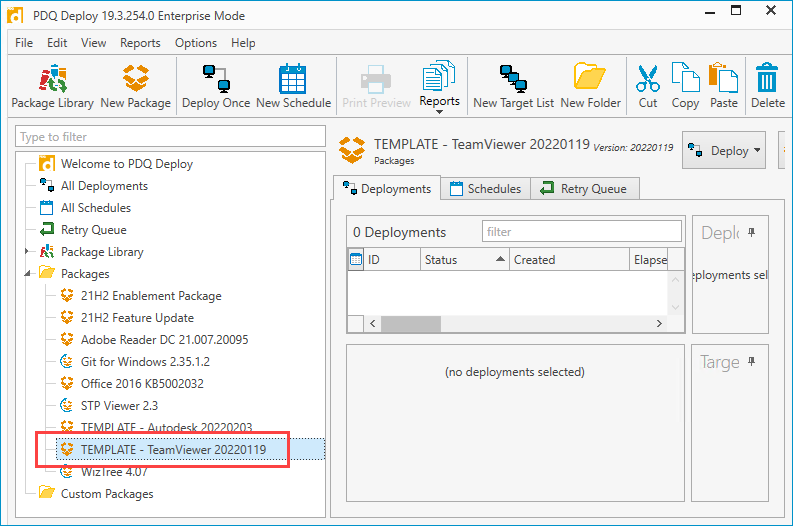This screenshot has width=793, height=526.
Task: Open the Options menu
Action: [196, 43]
